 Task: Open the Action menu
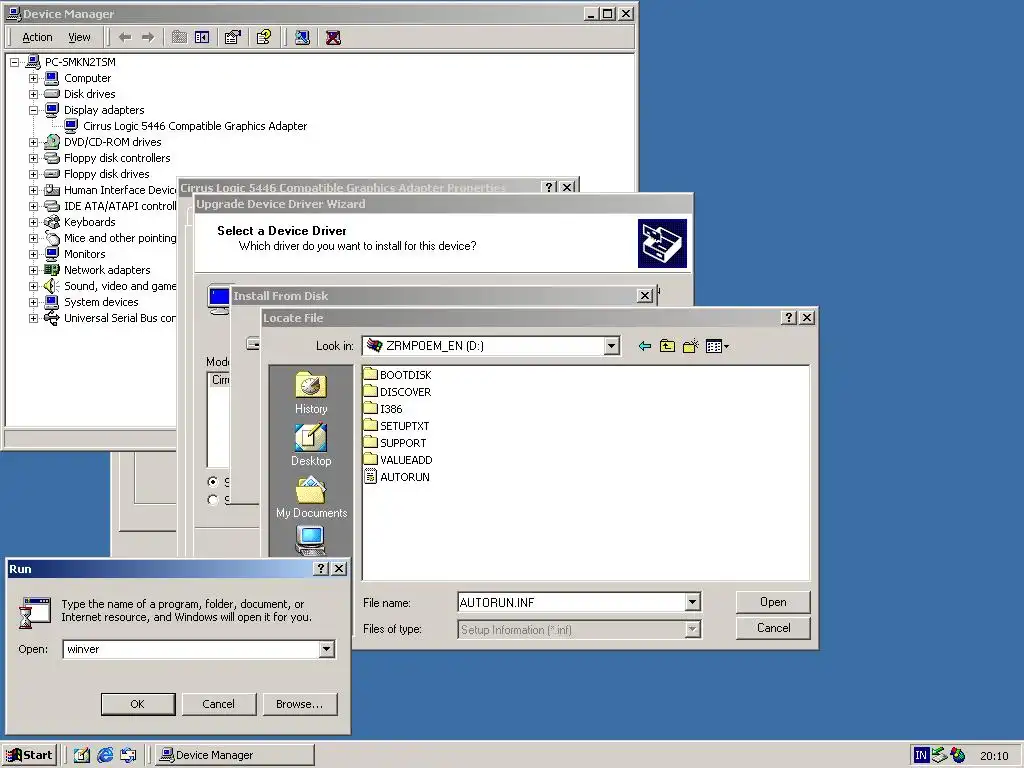pyautogui.click(x=37, y=37)
